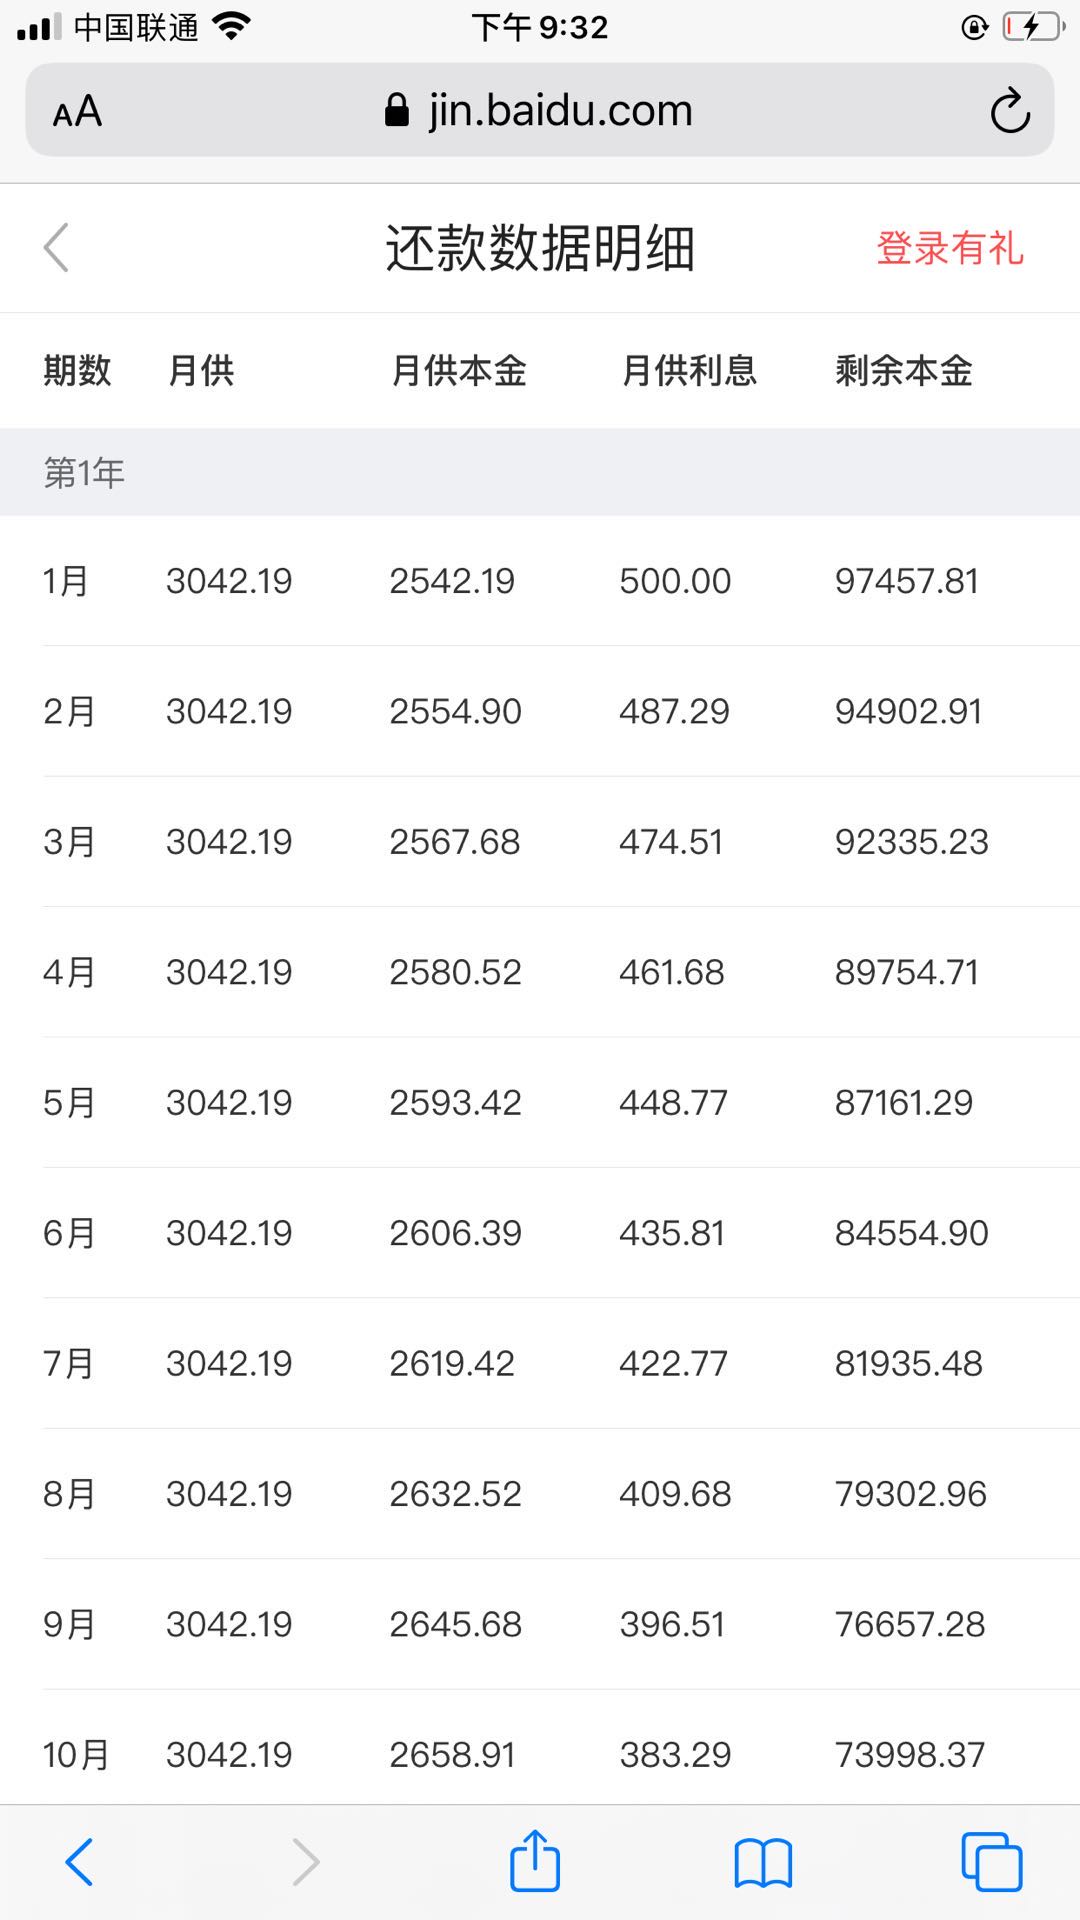Tap the 5月 row remaining principal 87161.29
This screenshot has height=1920, width=1080.
coord(904,1103)
